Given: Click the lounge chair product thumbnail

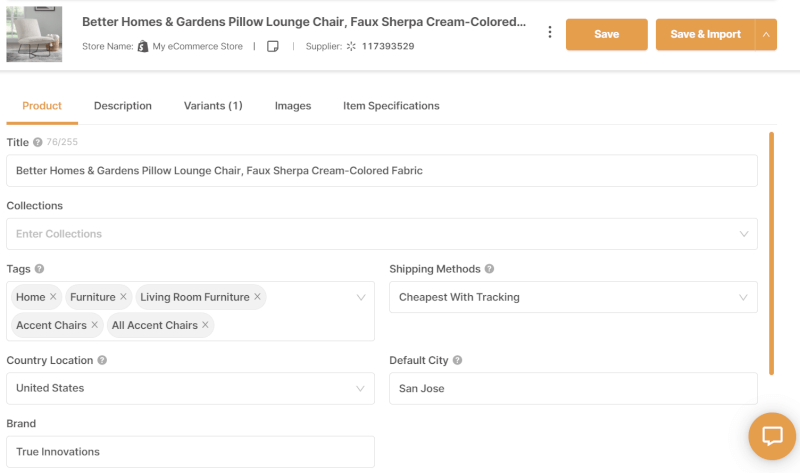Looking at the screenshot, I should click(34, 34).
